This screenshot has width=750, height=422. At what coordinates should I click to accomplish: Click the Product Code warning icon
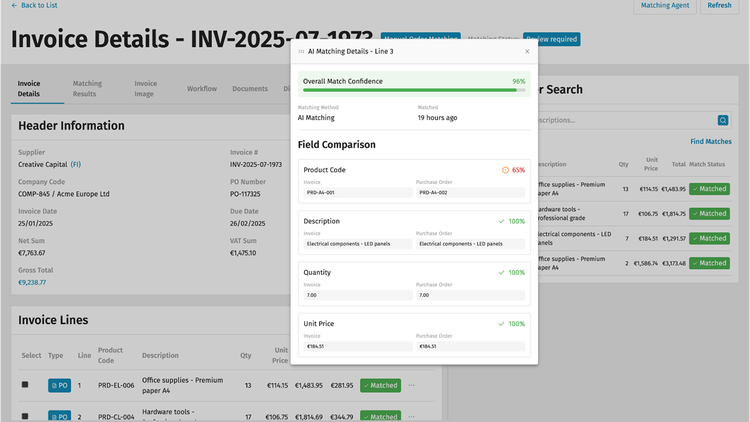(505, 170)
